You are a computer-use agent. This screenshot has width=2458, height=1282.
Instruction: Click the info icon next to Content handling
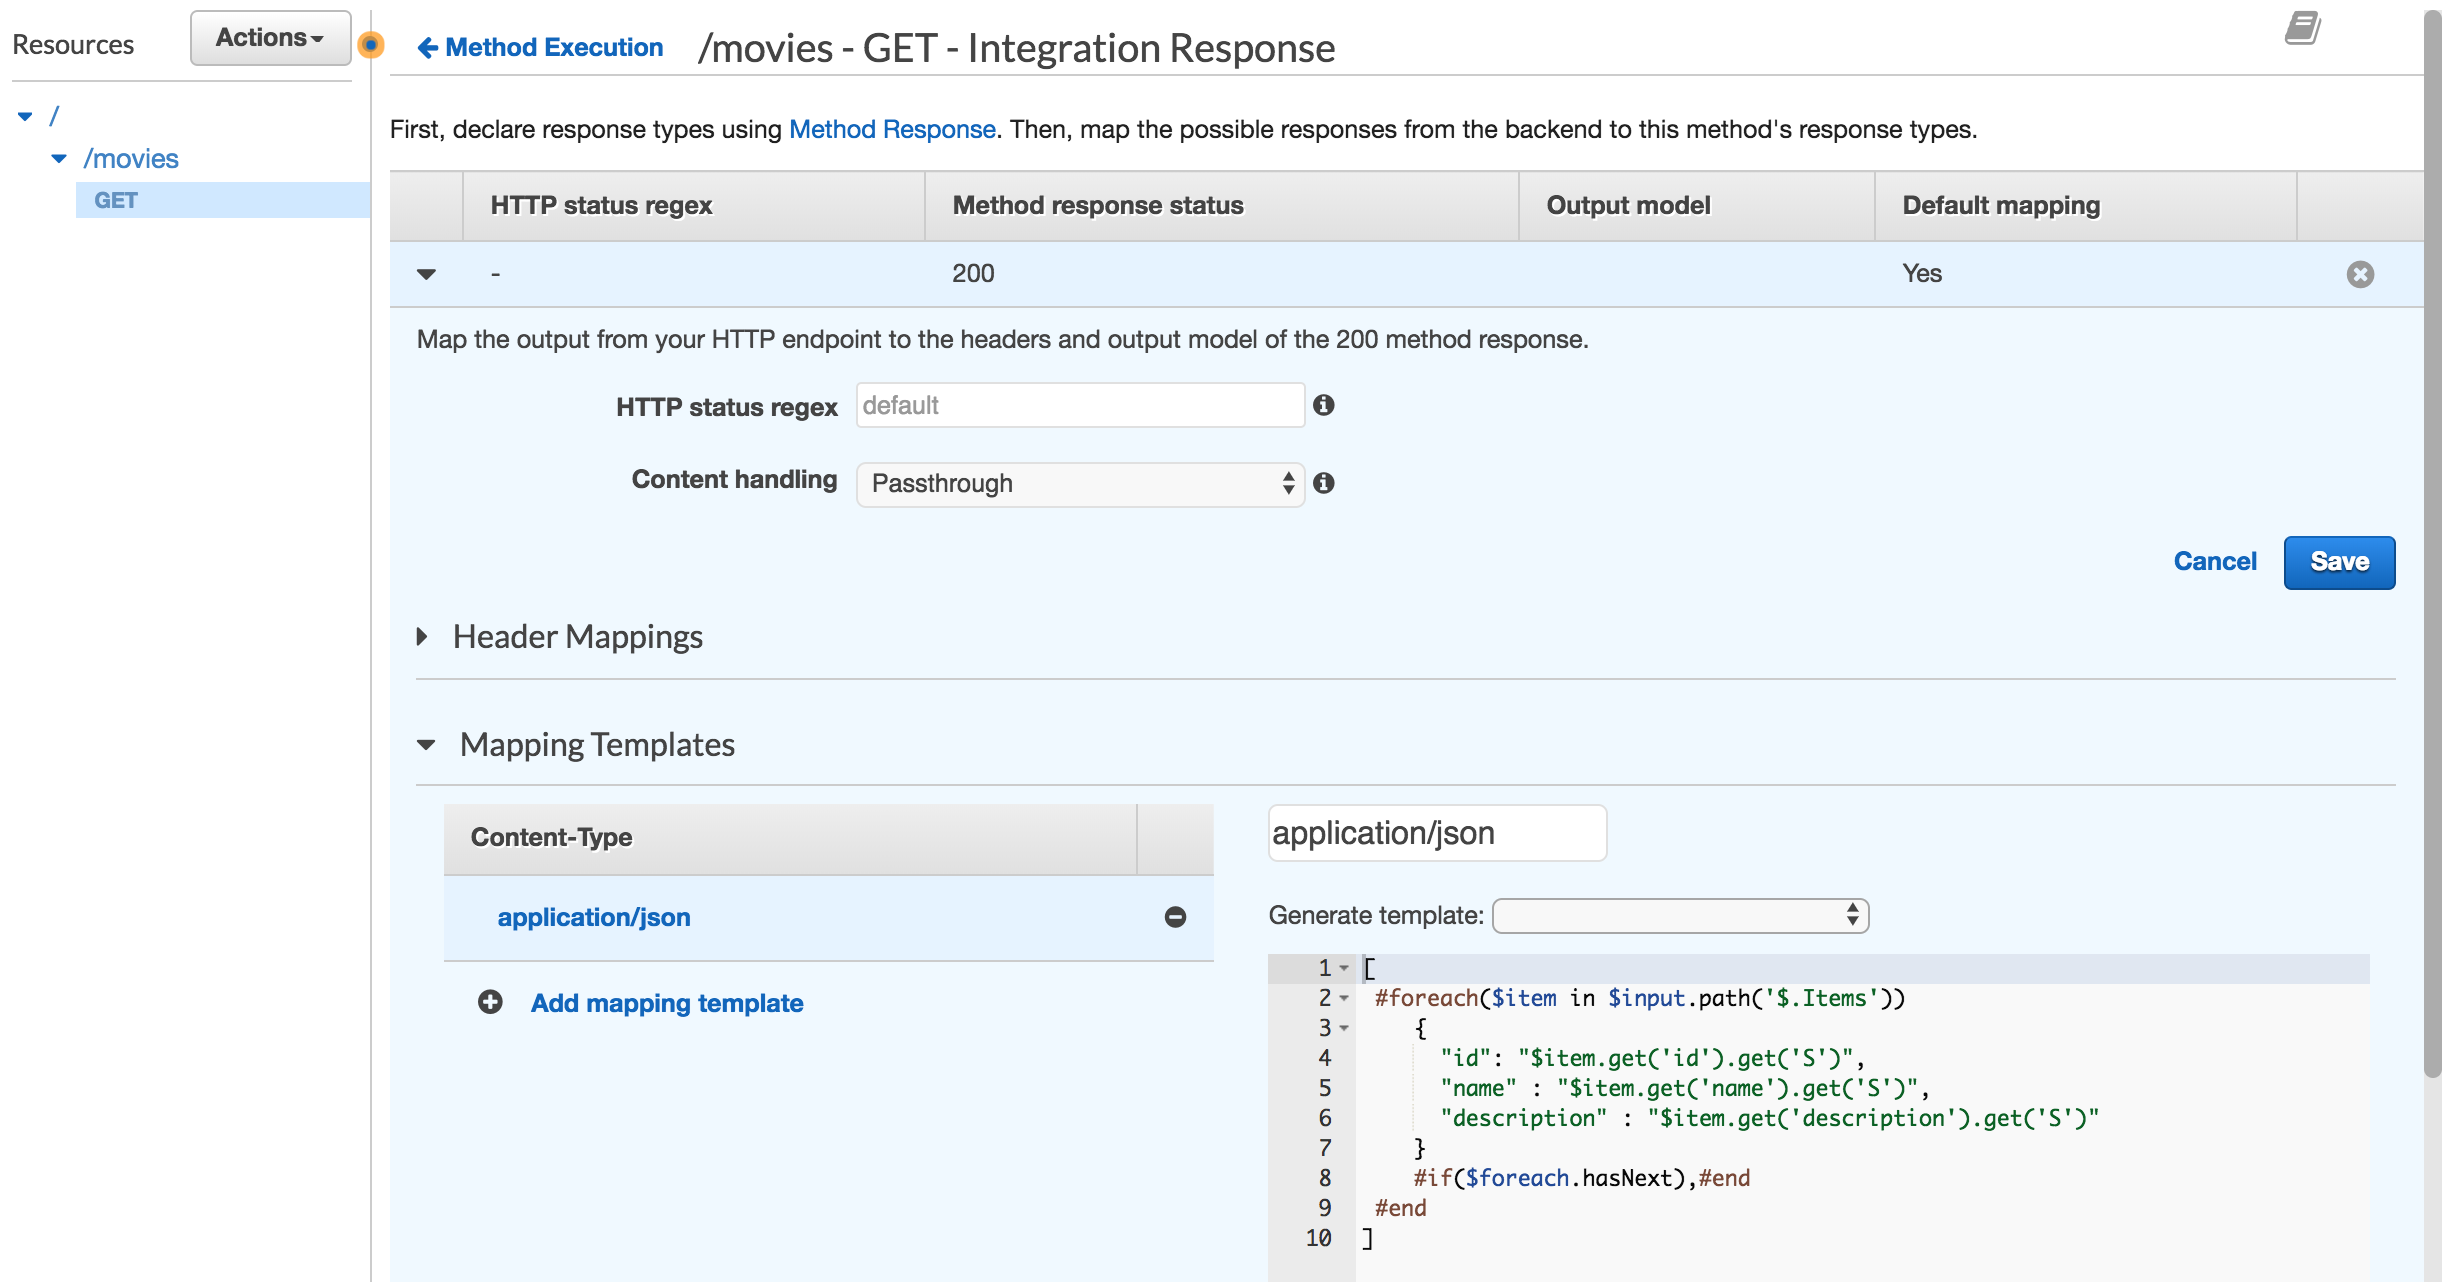click(1326, 484)
